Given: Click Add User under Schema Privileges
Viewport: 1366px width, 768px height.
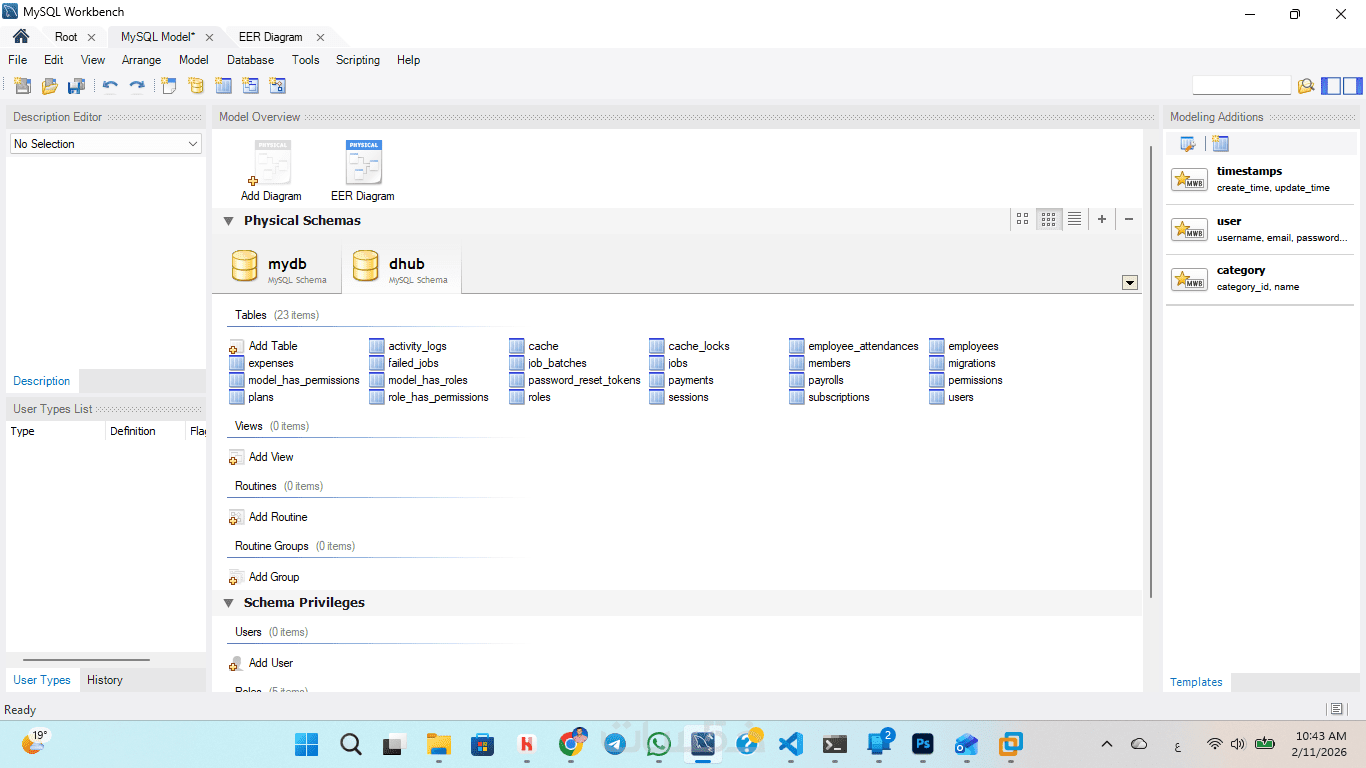Looking at the screenshot, I should coord(262,663).
